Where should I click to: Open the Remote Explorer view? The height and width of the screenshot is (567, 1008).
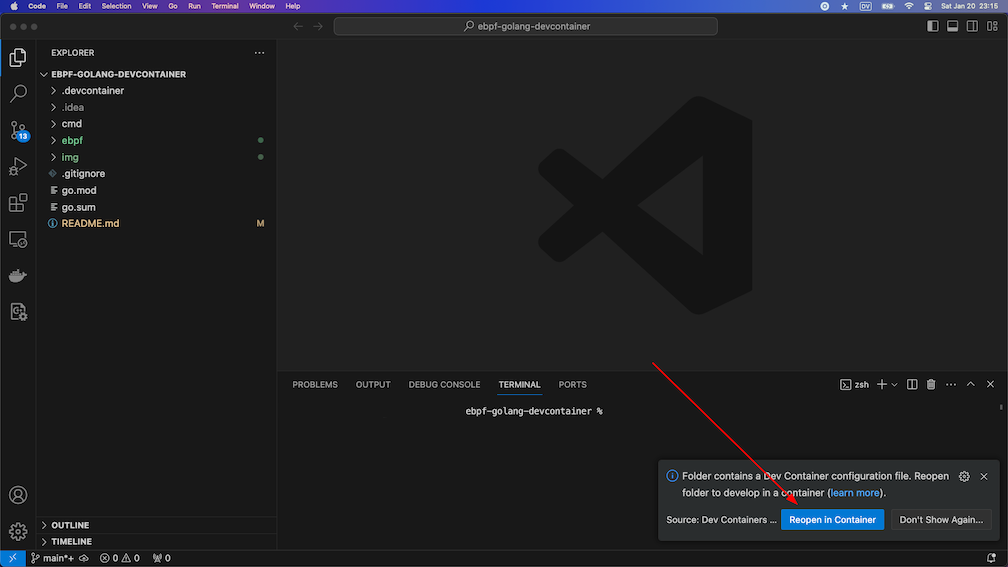click(18, 239)
